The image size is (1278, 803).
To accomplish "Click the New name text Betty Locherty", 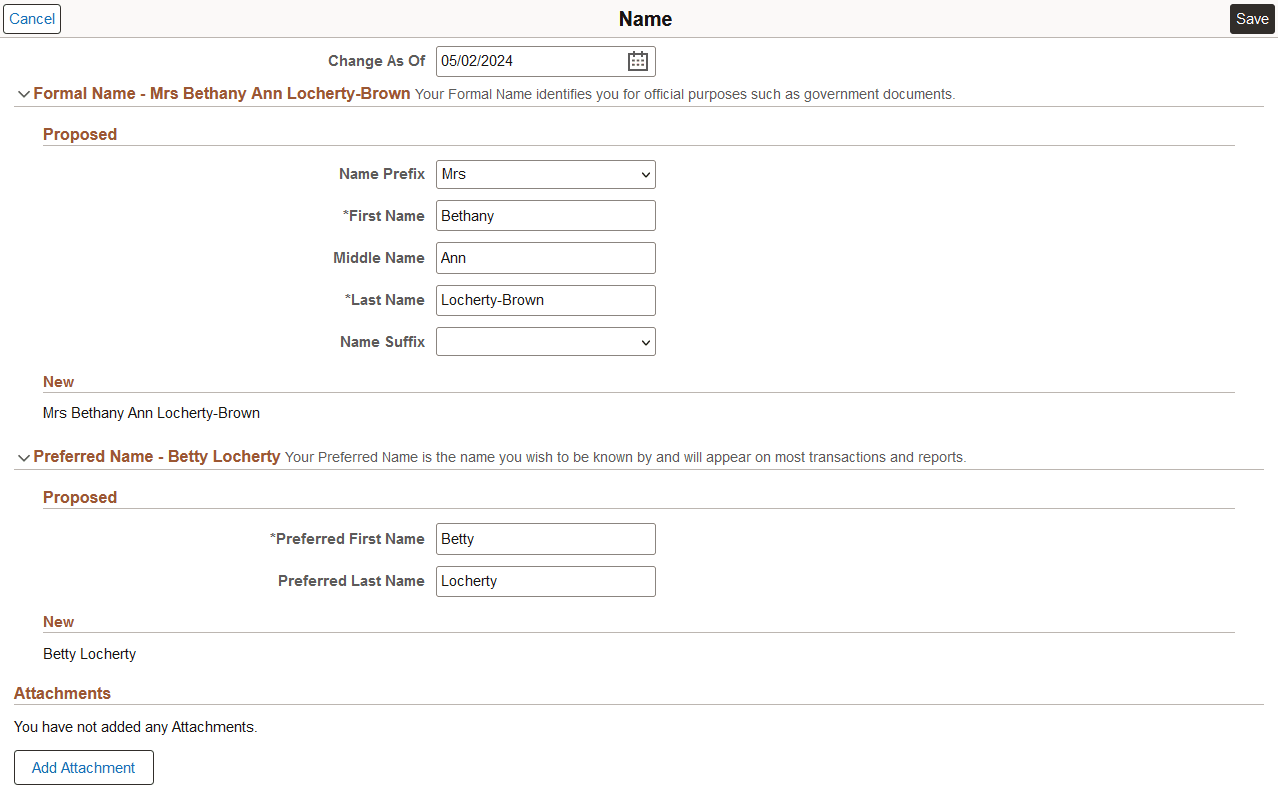I will (89, 653).
